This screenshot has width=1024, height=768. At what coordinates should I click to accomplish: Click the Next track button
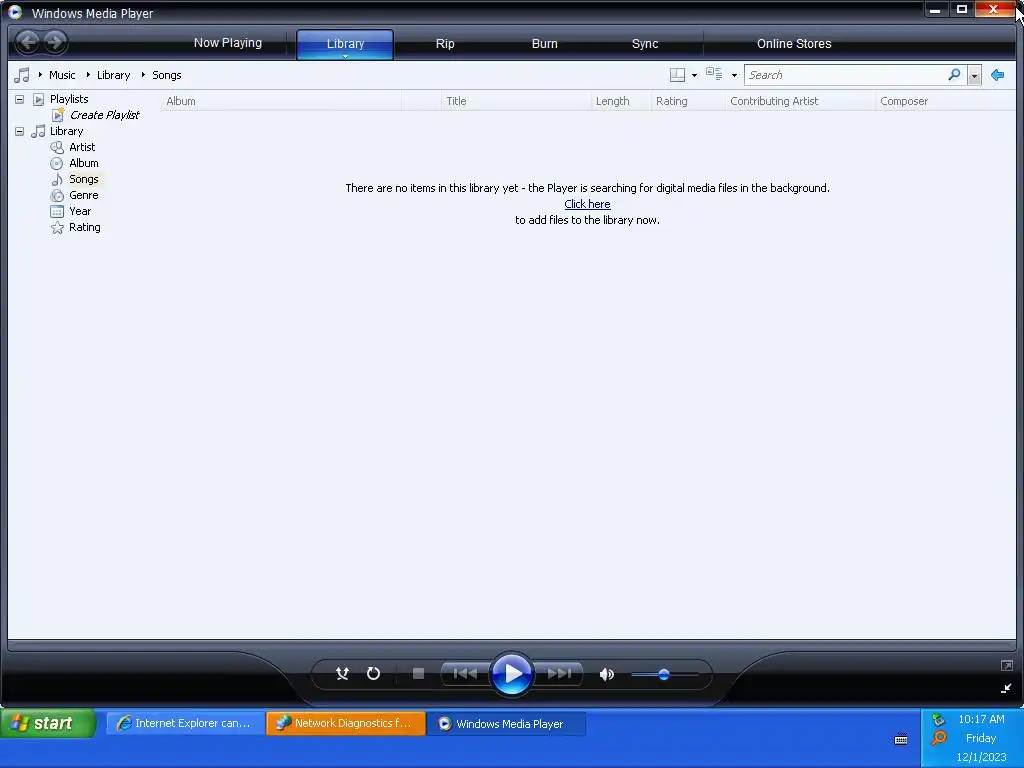point(559,673)
